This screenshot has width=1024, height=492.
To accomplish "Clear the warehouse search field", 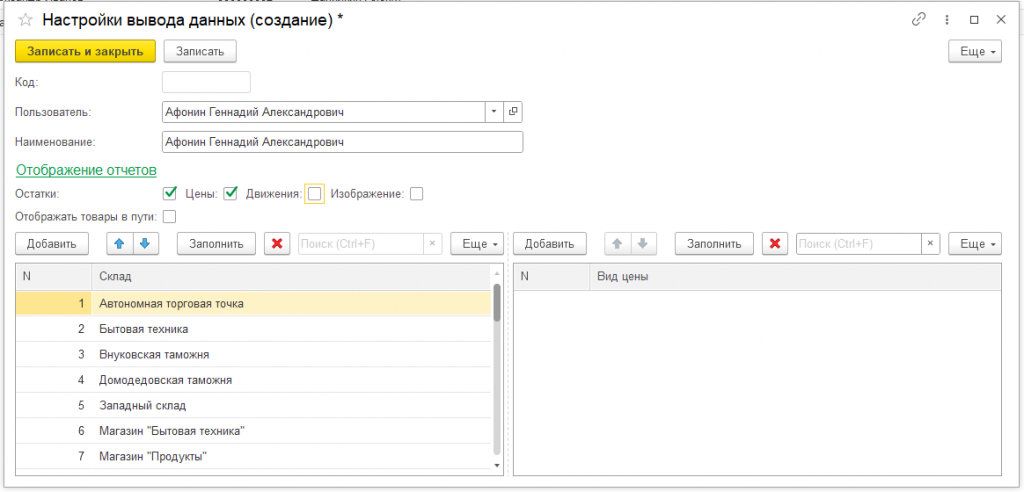I will click(x=432, y=244).
